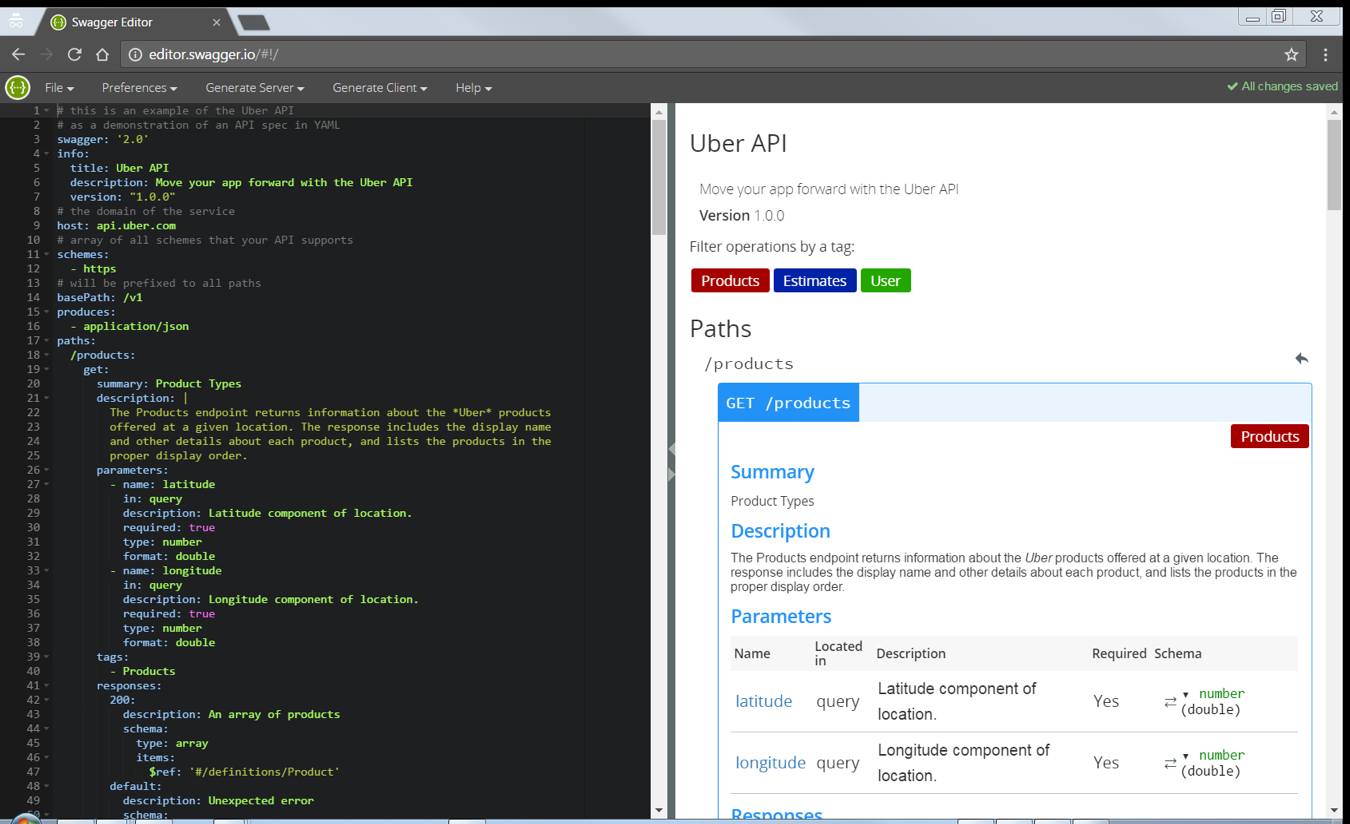This screenshot has height=824, width=1350.
Task: Open the Help dropdown menu
Action: point(474,88)
